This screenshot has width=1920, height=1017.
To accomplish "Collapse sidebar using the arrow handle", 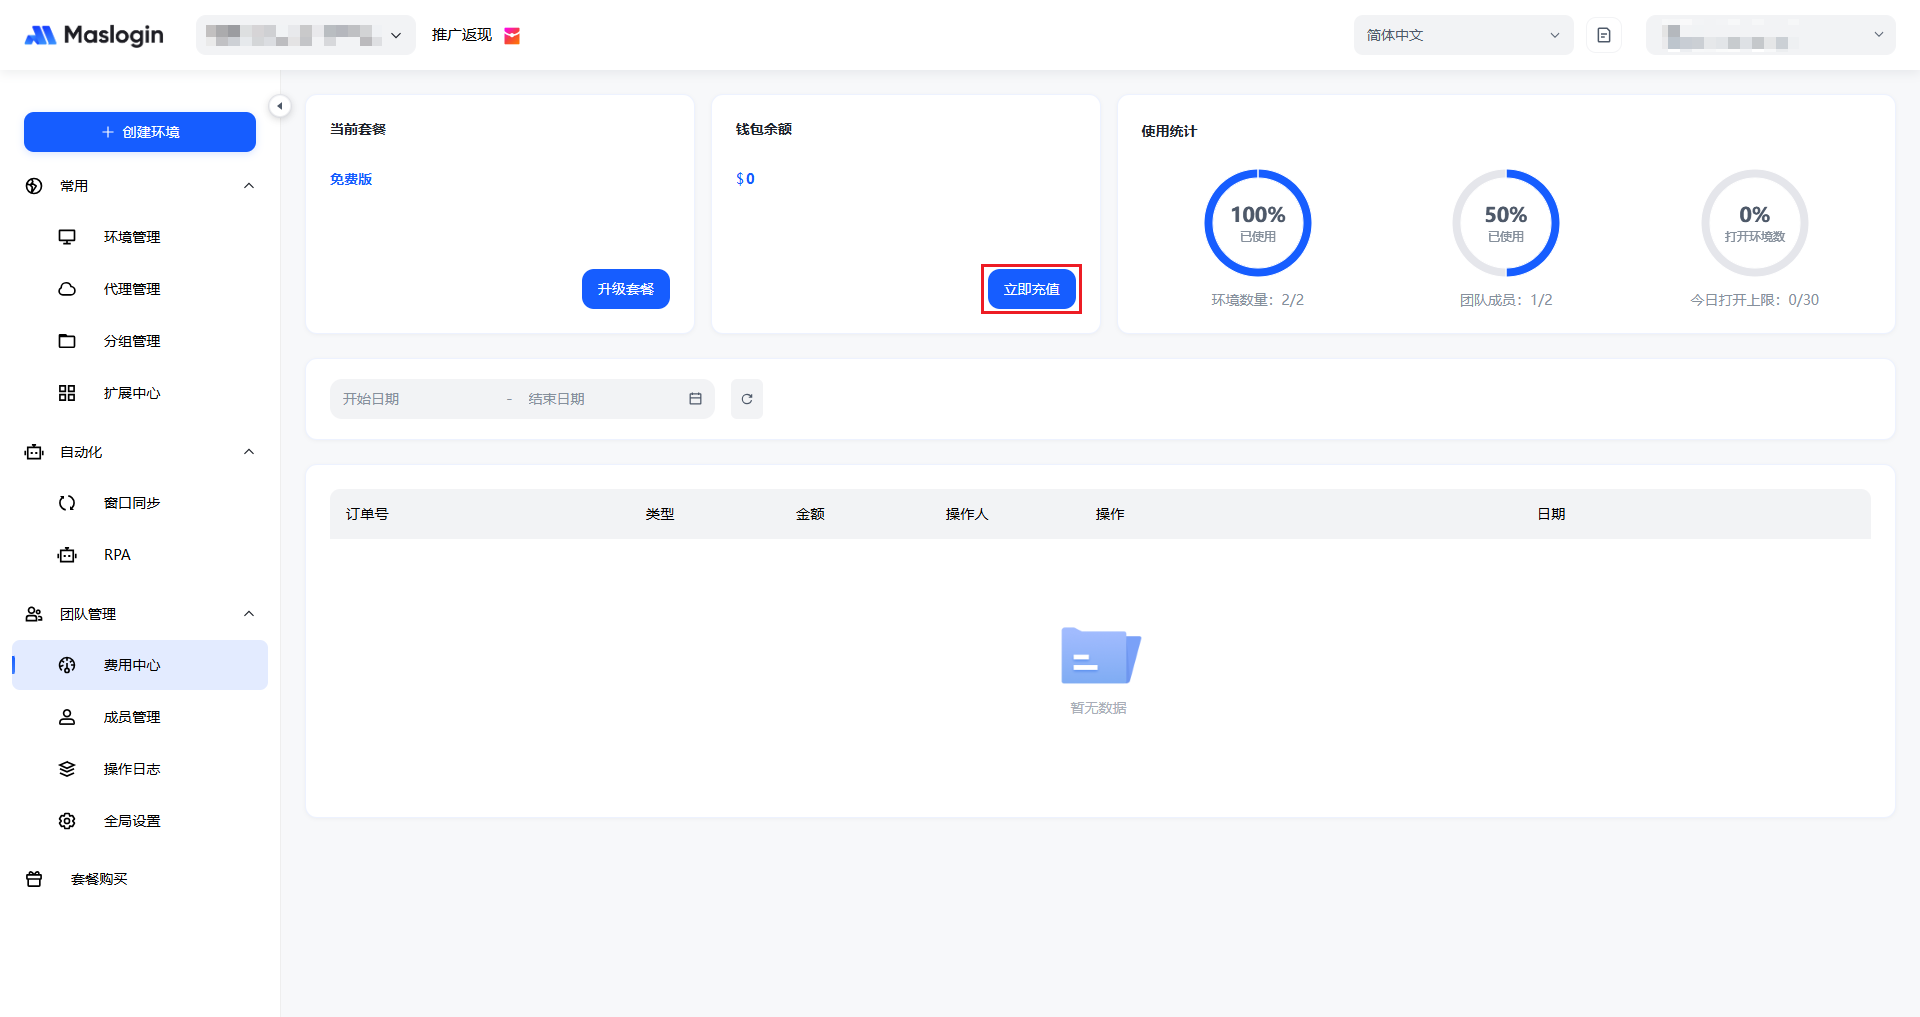I will click(x=280, y=106).
